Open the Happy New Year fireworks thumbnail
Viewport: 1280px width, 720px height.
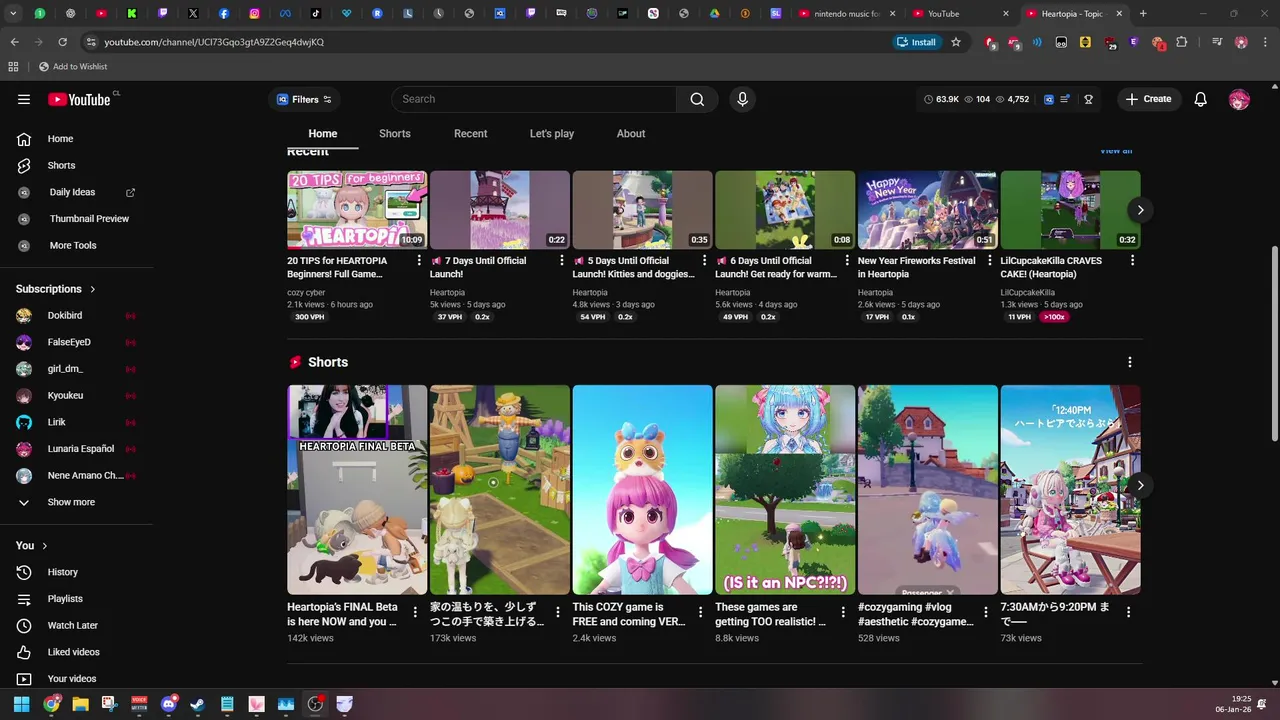click(x=928, y=210)
